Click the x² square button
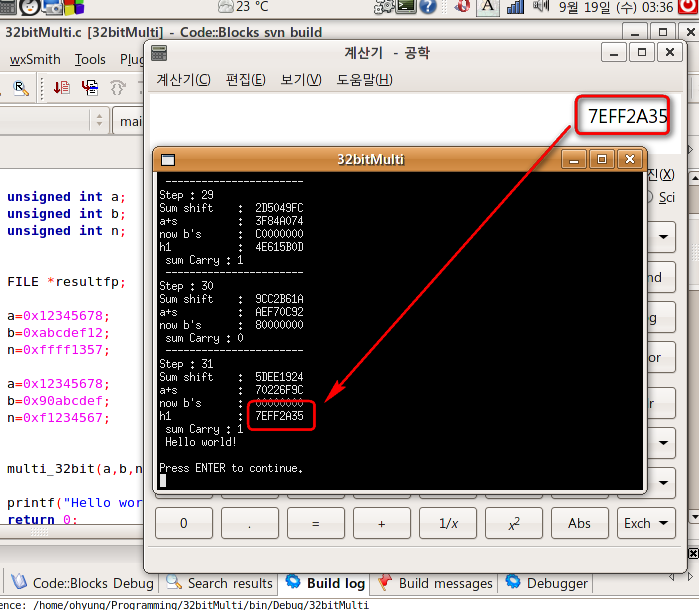This screenshot has height=610, width=699. tap(514, 523)
